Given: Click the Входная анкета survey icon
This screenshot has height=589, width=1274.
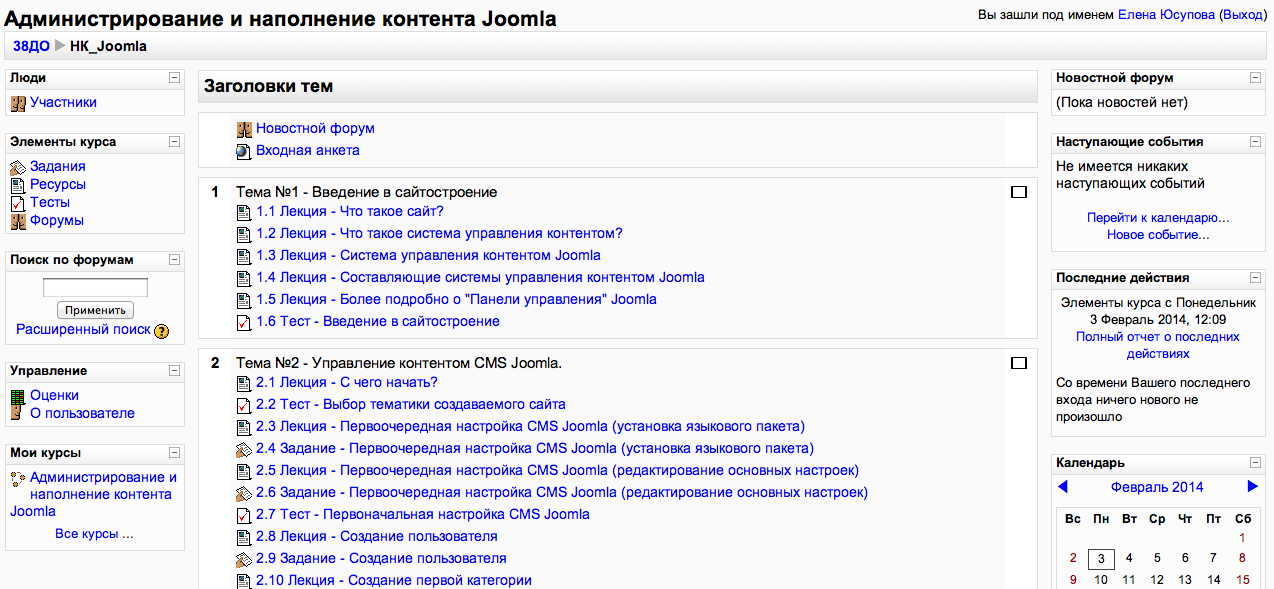Looking at the screenshot, I should tap(244, 151).
